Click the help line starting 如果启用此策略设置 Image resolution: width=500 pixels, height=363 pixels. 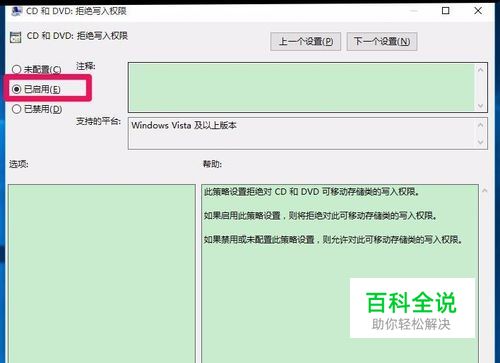[320, 216]
